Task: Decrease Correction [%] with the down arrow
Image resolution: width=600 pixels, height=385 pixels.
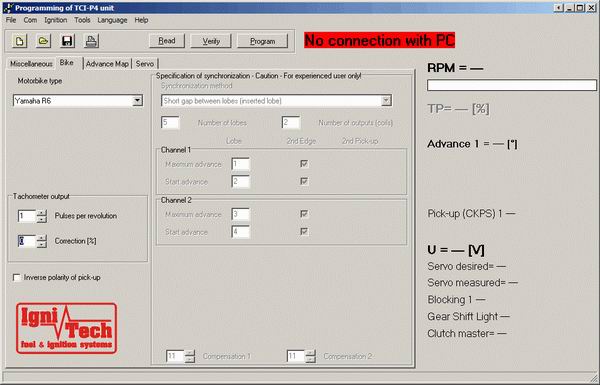Action: click(x=42, y=244)
